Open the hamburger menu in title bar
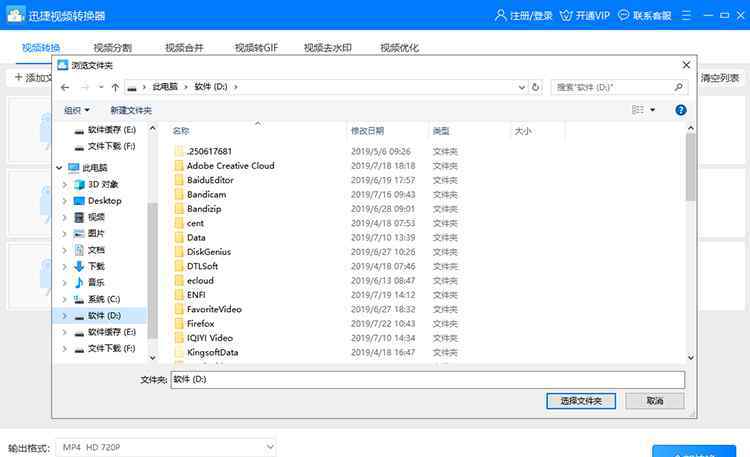Image resolution: width=750 pixels, height=457 pixels. tap(686, 15)
